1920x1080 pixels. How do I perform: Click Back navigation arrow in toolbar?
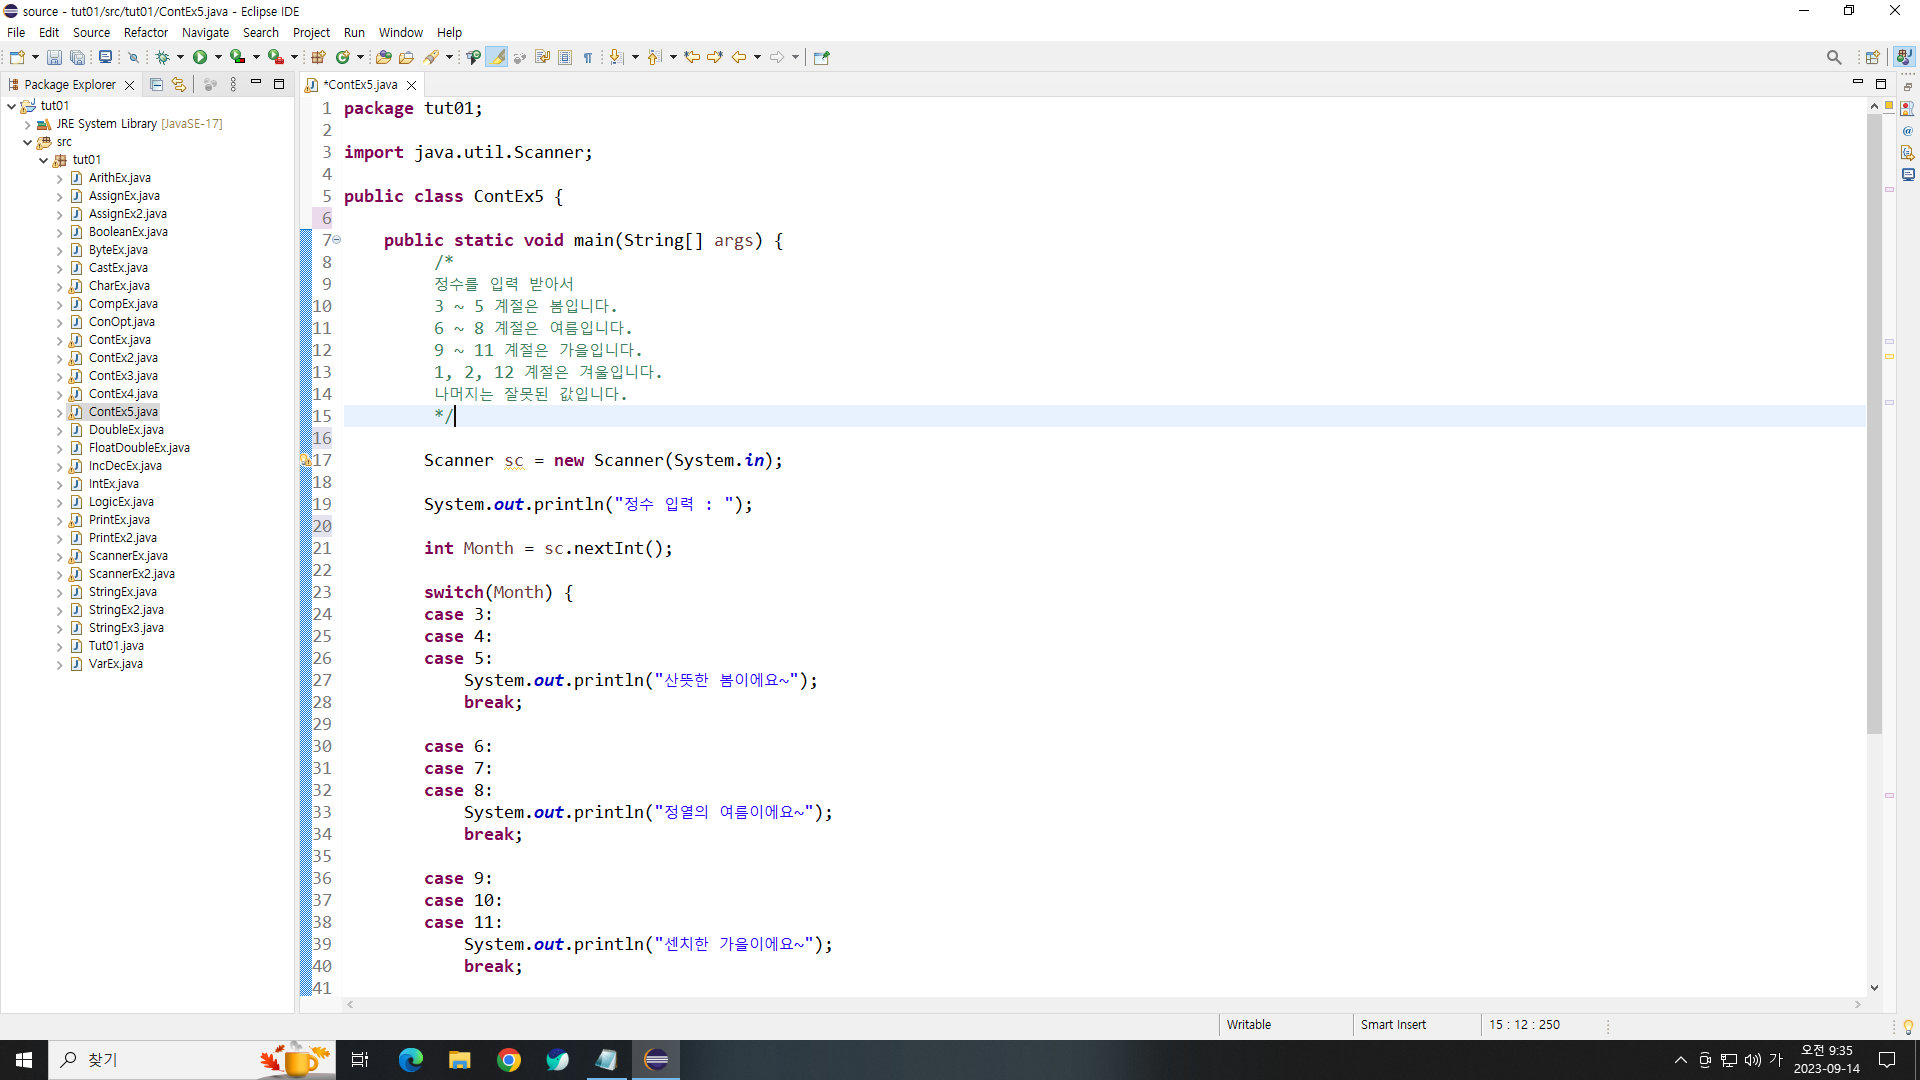point(738,57)
